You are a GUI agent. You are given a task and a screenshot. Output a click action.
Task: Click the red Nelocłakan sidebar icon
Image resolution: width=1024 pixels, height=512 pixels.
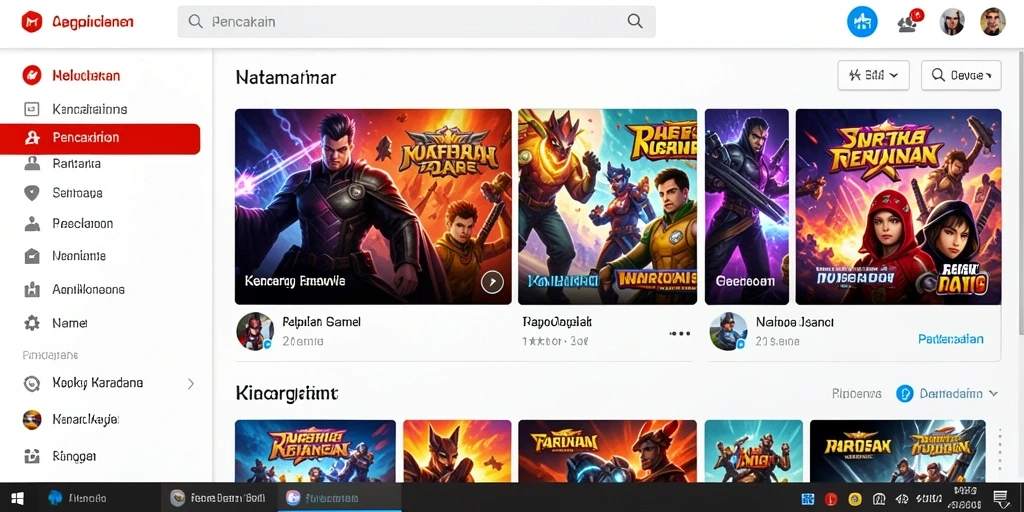coord(31,75)
